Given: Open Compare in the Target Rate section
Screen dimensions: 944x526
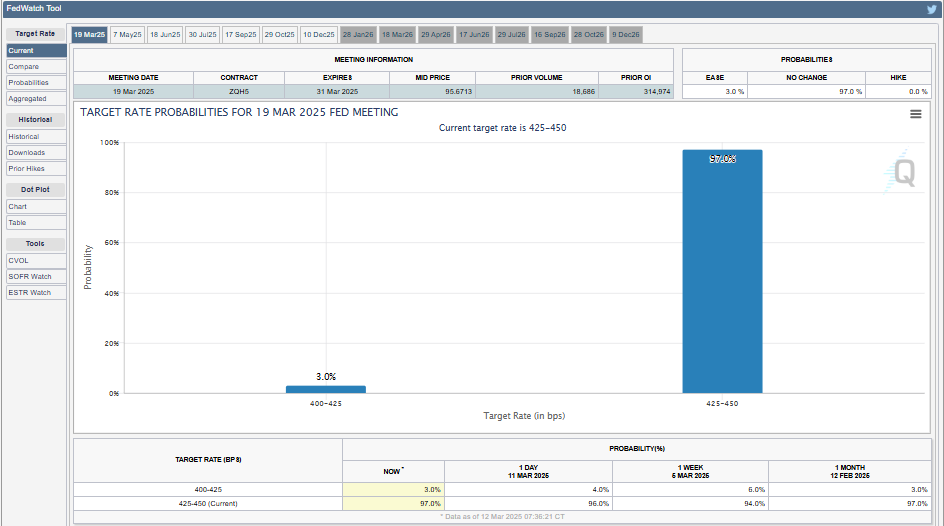Looking at the screenshot, I should coord(24,67).
